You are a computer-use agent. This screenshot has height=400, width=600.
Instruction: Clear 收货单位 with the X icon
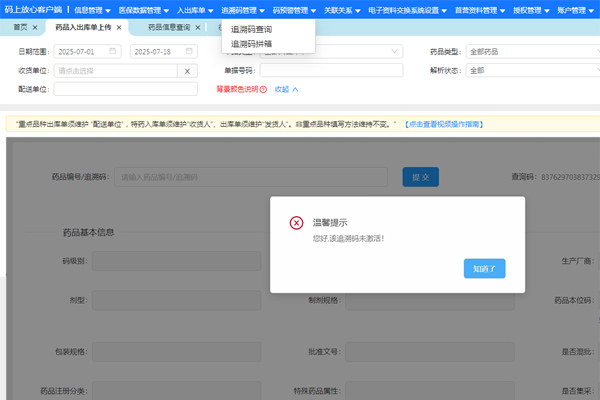188,71
